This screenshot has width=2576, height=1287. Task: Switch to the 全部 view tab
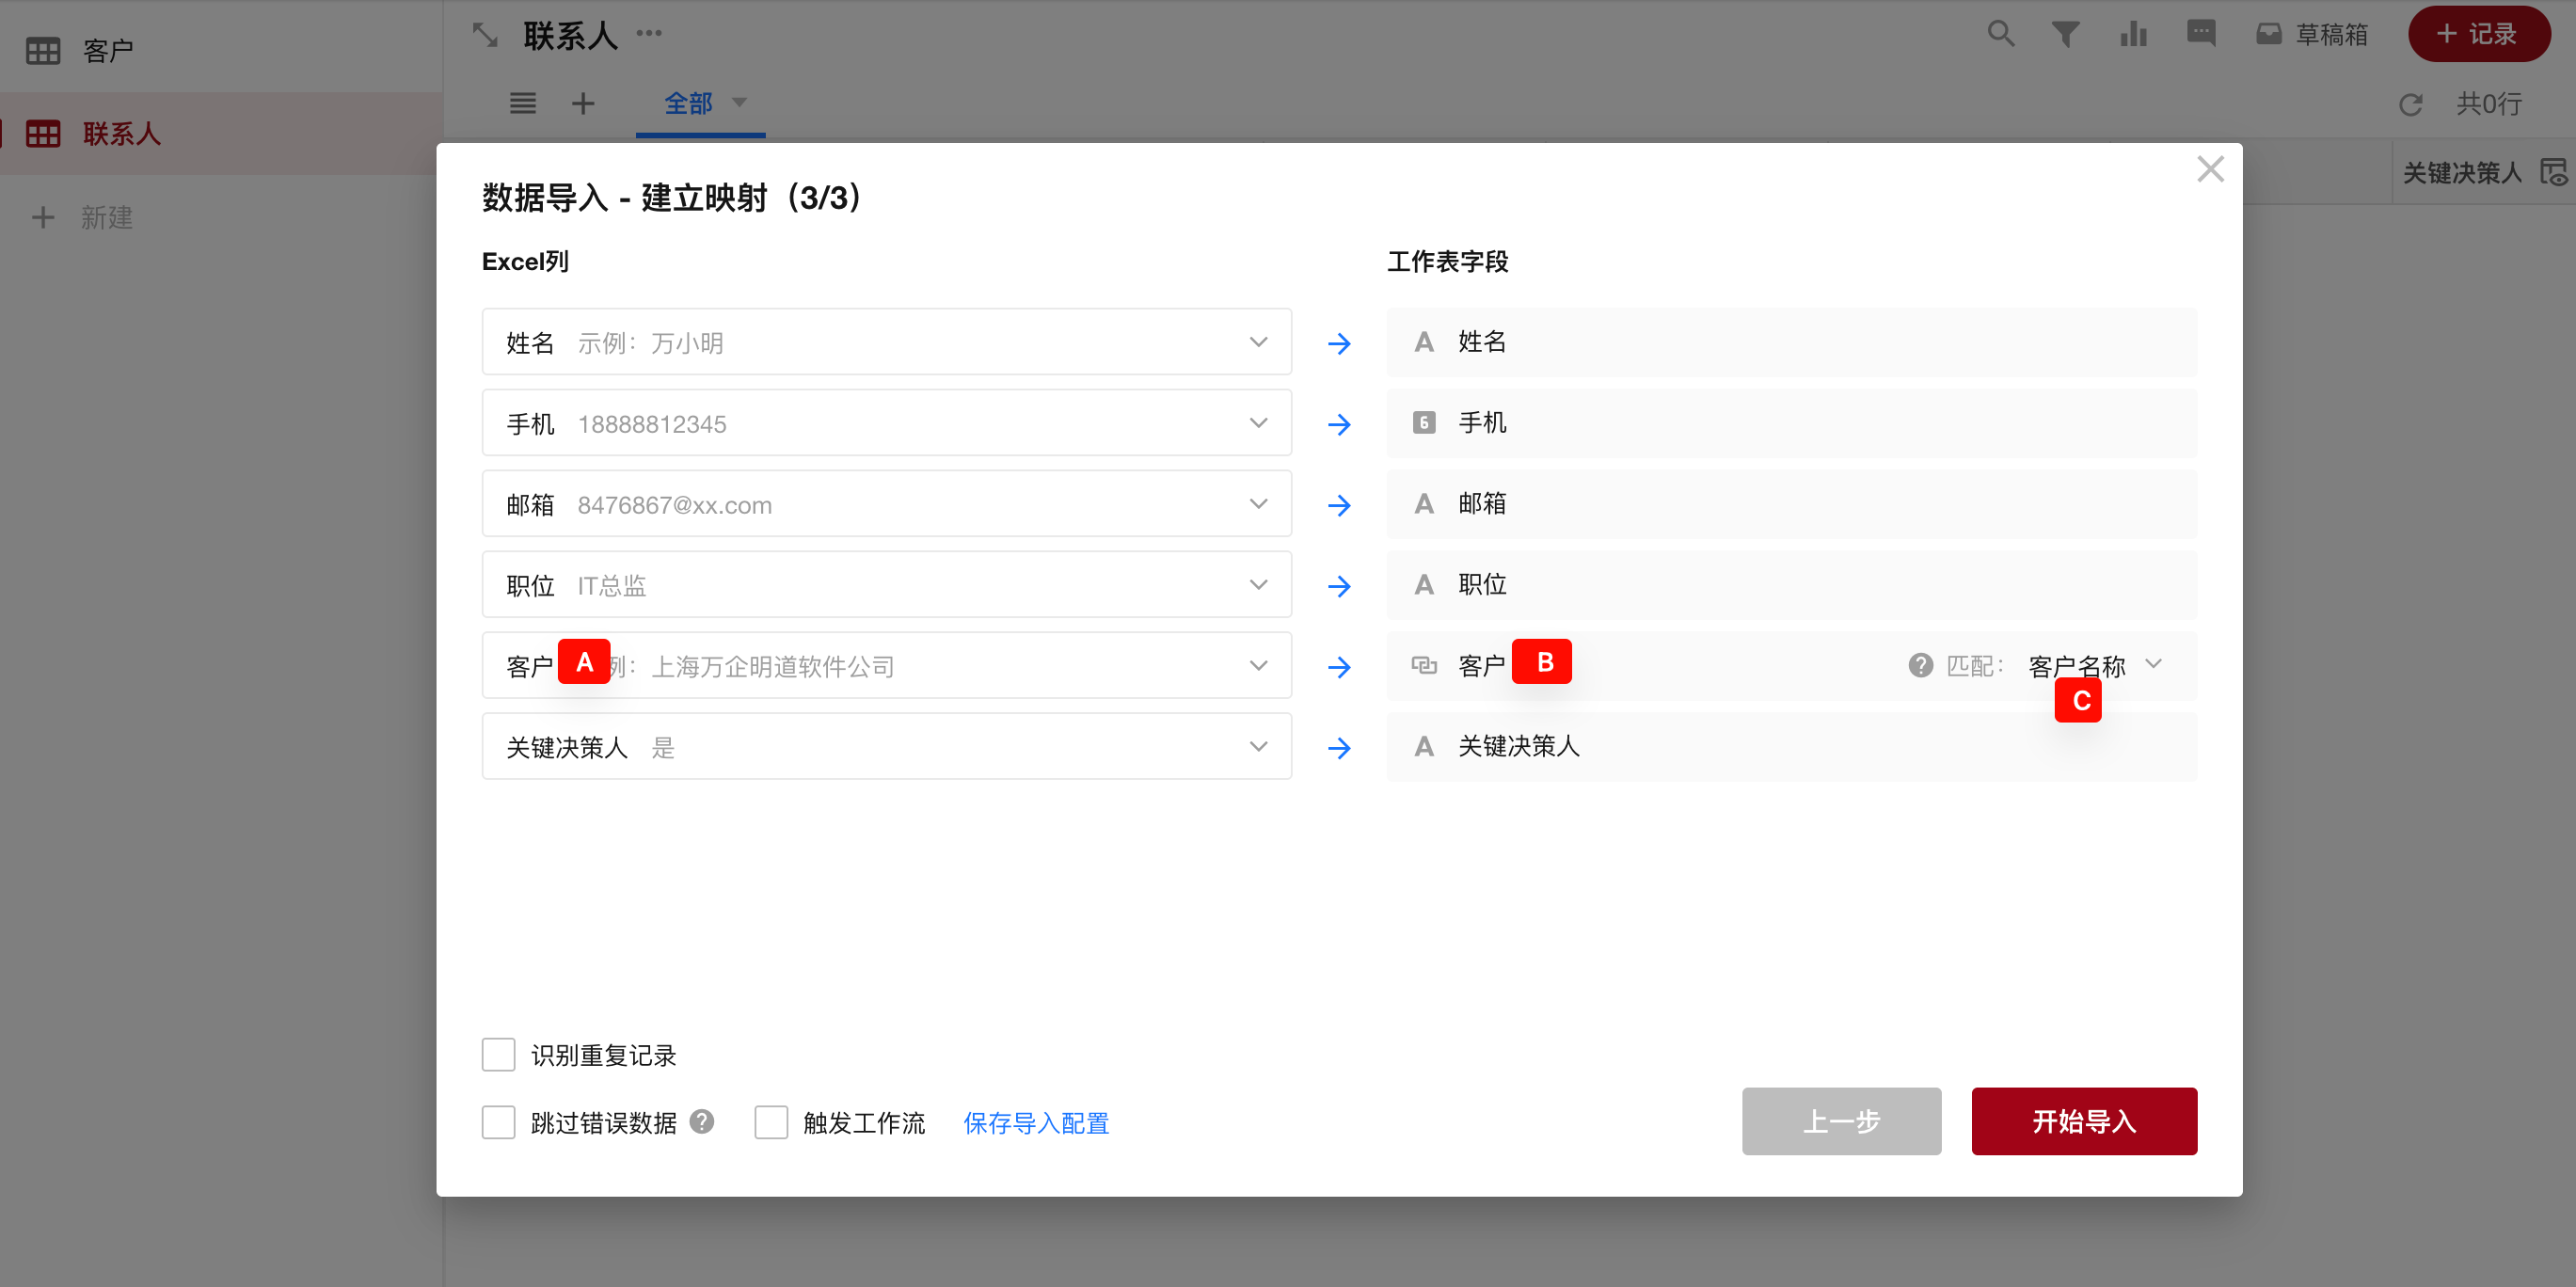pyautogui.click(x=688, y=103)
